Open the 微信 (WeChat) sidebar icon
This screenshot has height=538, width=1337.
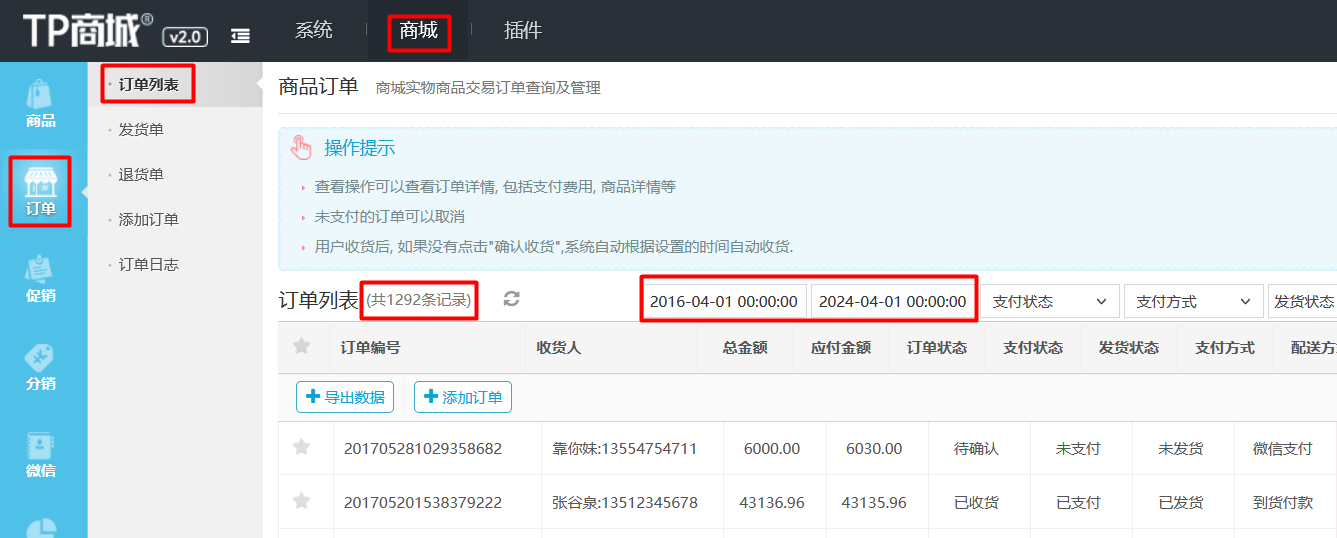(41, 453)
